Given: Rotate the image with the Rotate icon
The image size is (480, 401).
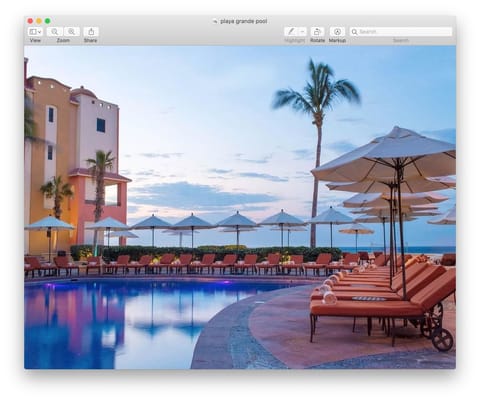Looking at the screenshot, I should 317,32.
